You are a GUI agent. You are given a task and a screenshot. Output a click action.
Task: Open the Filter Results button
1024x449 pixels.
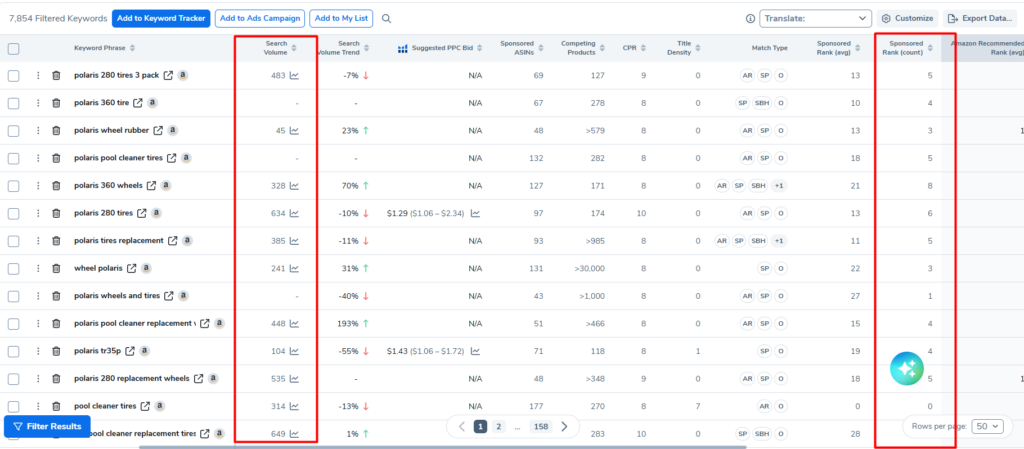click(x=47, y=426)
